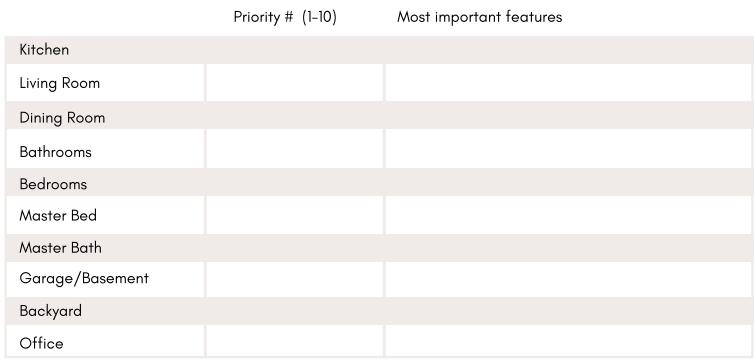Viewport: 756px width, 360px height.
Task: Click the Office priority number cell
Action: (295, 341)
